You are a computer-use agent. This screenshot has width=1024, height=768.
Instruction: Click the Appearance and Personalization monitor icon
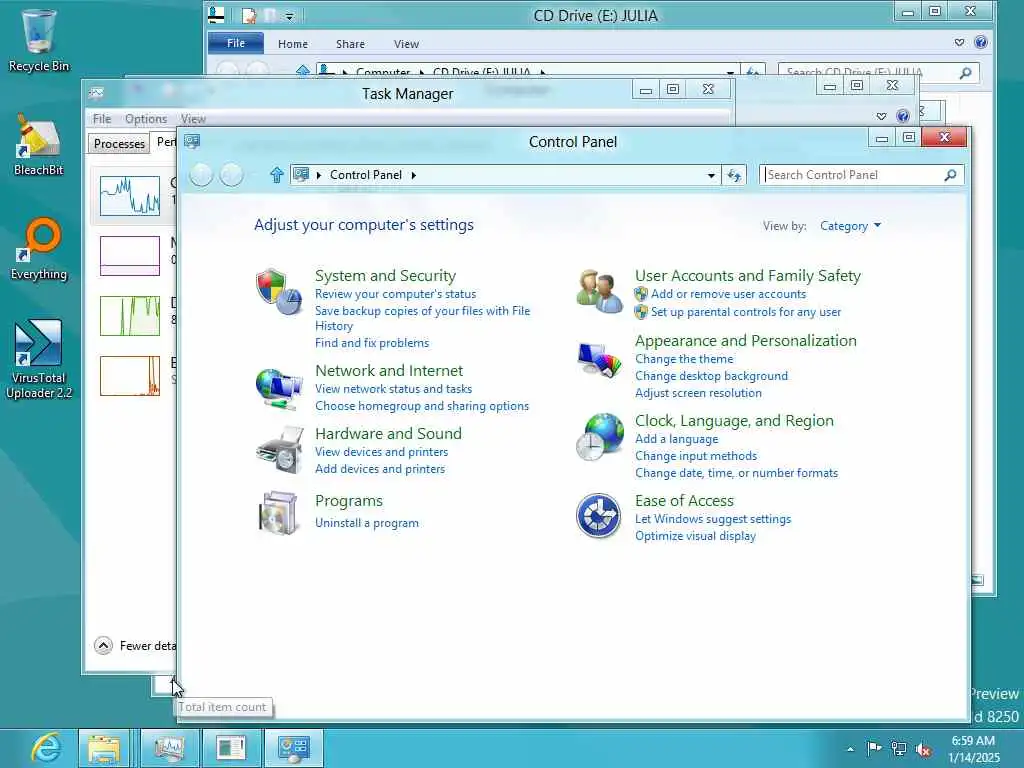pyautogui.click(x=600, y=359)
